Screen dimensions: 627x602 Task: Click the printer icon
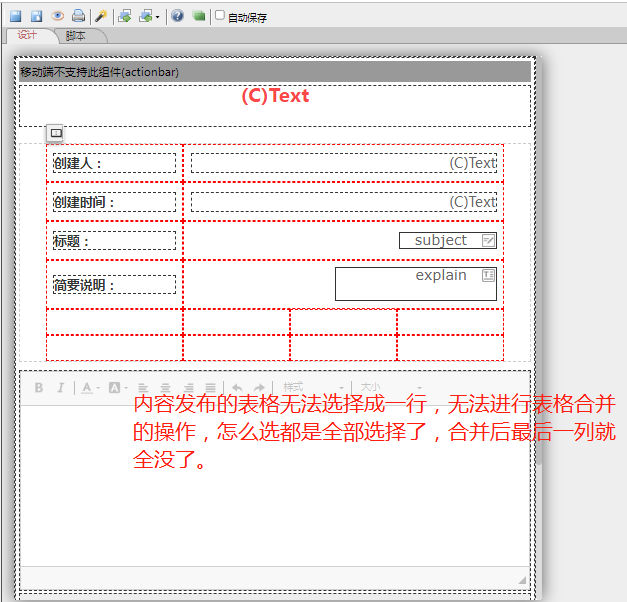click(x=78, y=16)
